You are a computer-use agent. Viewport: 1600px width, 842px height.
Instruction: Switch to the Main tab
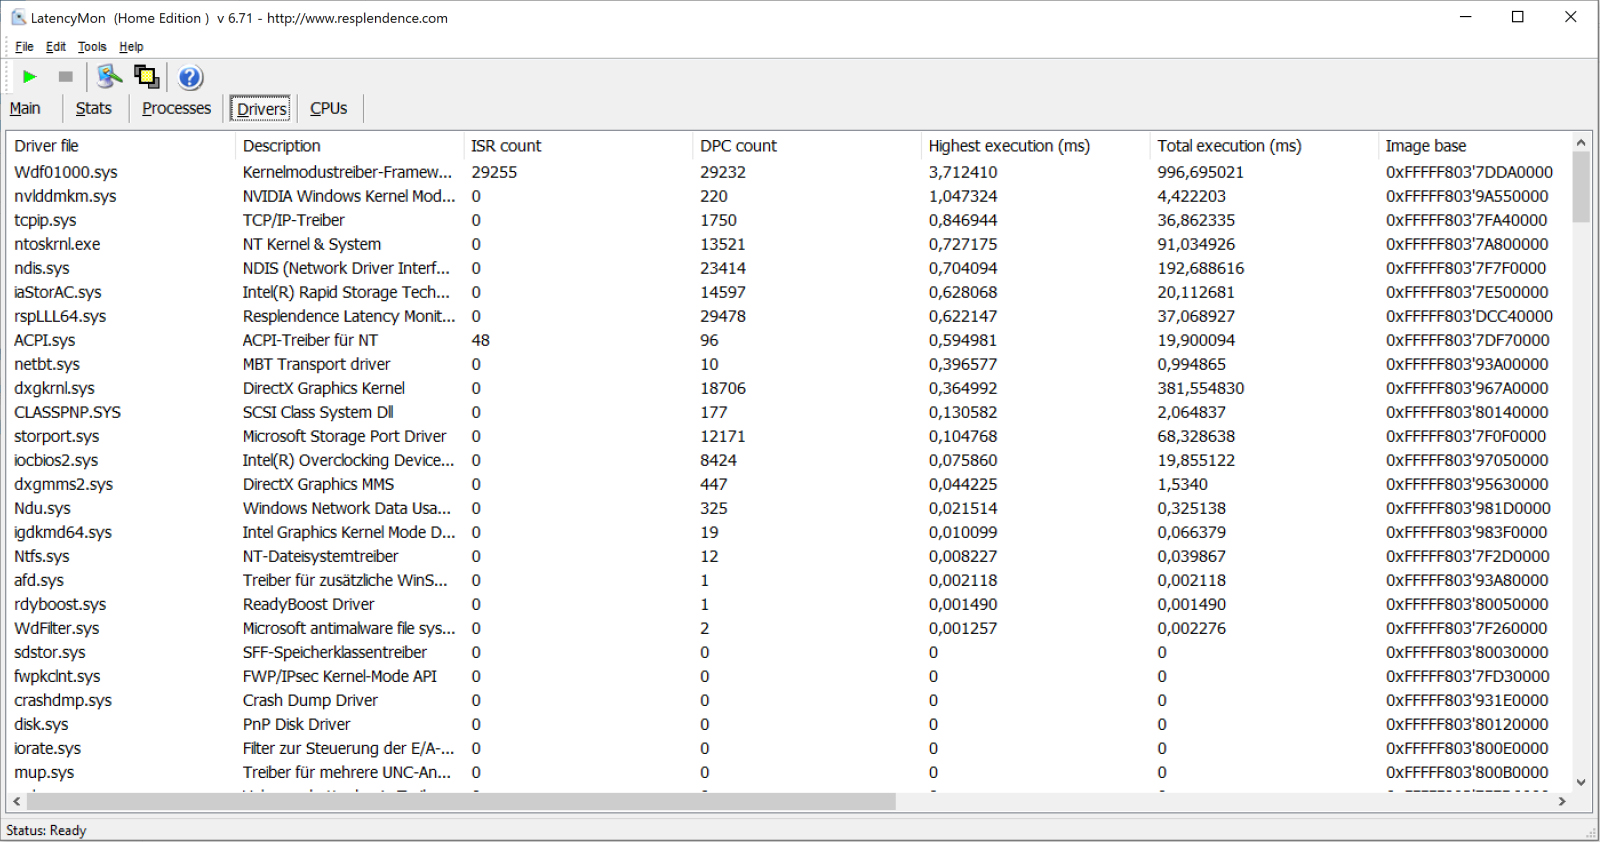(25, 108)
